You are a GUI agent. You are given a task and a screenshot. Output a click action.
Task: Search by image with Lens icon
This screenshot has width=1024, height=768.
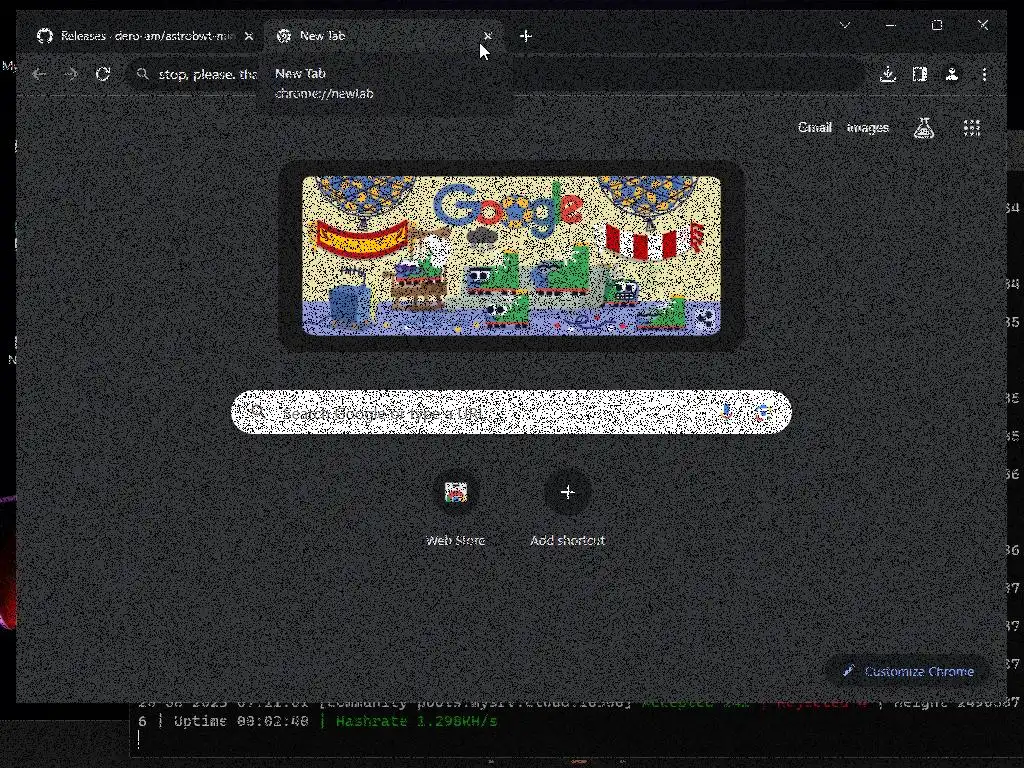pyautogui.click(x=761, y=412)
